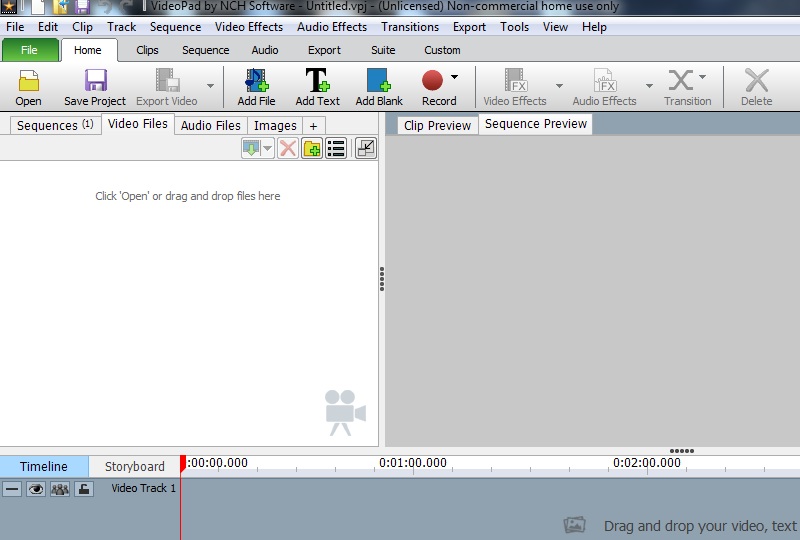Click the vertical splitter grip between bin and preview
The image size is (800, 540).
click(382, 279)
